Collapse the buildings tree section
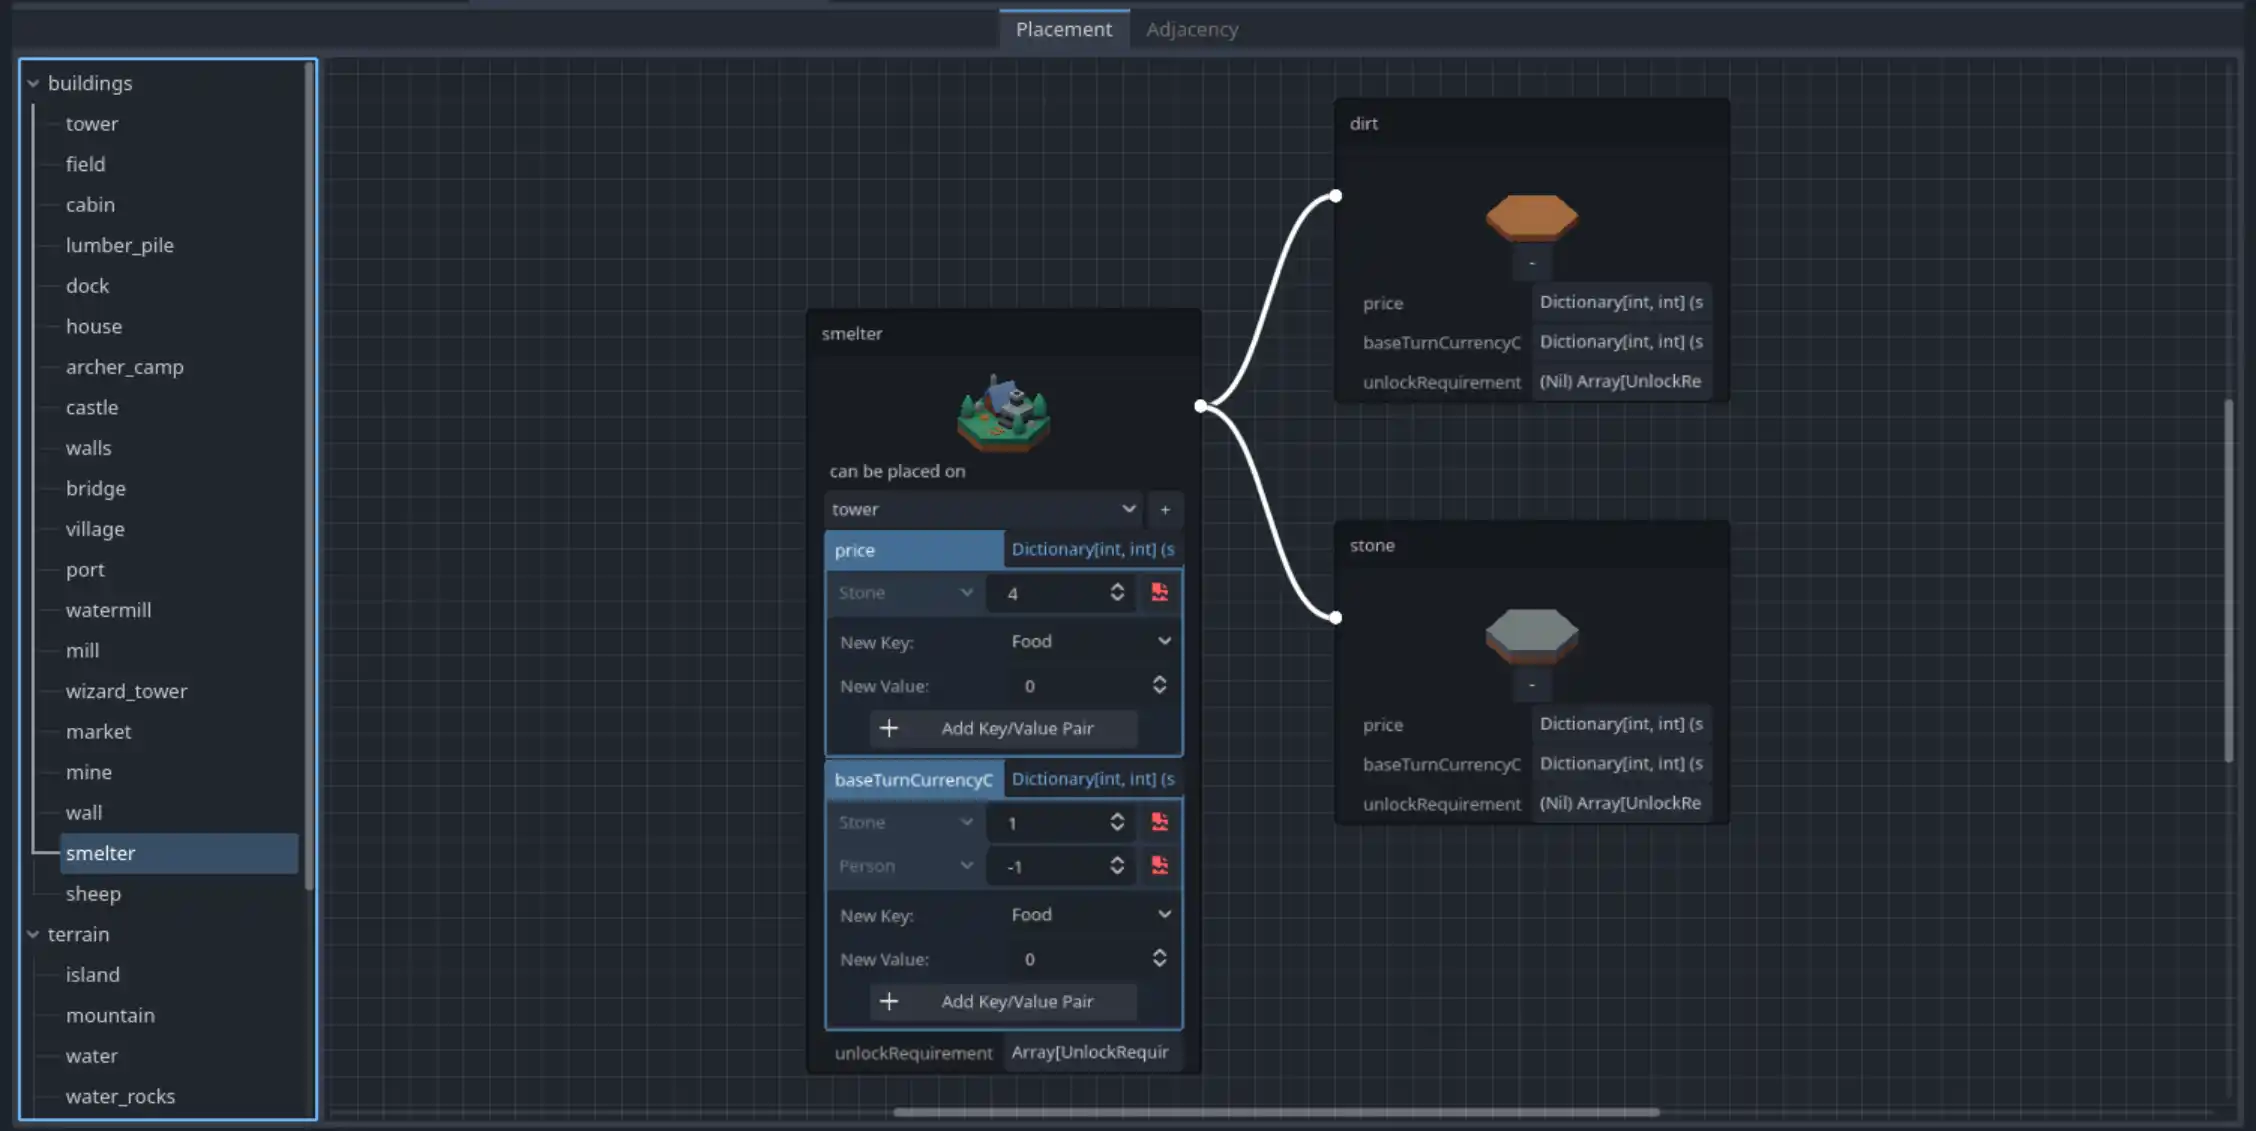This screenshot has width=2256, height=1131. tap(33, 83)
